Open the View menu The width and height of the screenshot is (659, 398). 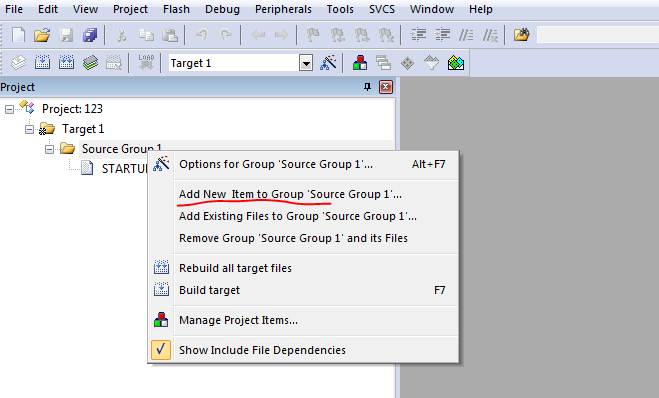(85, 9)
